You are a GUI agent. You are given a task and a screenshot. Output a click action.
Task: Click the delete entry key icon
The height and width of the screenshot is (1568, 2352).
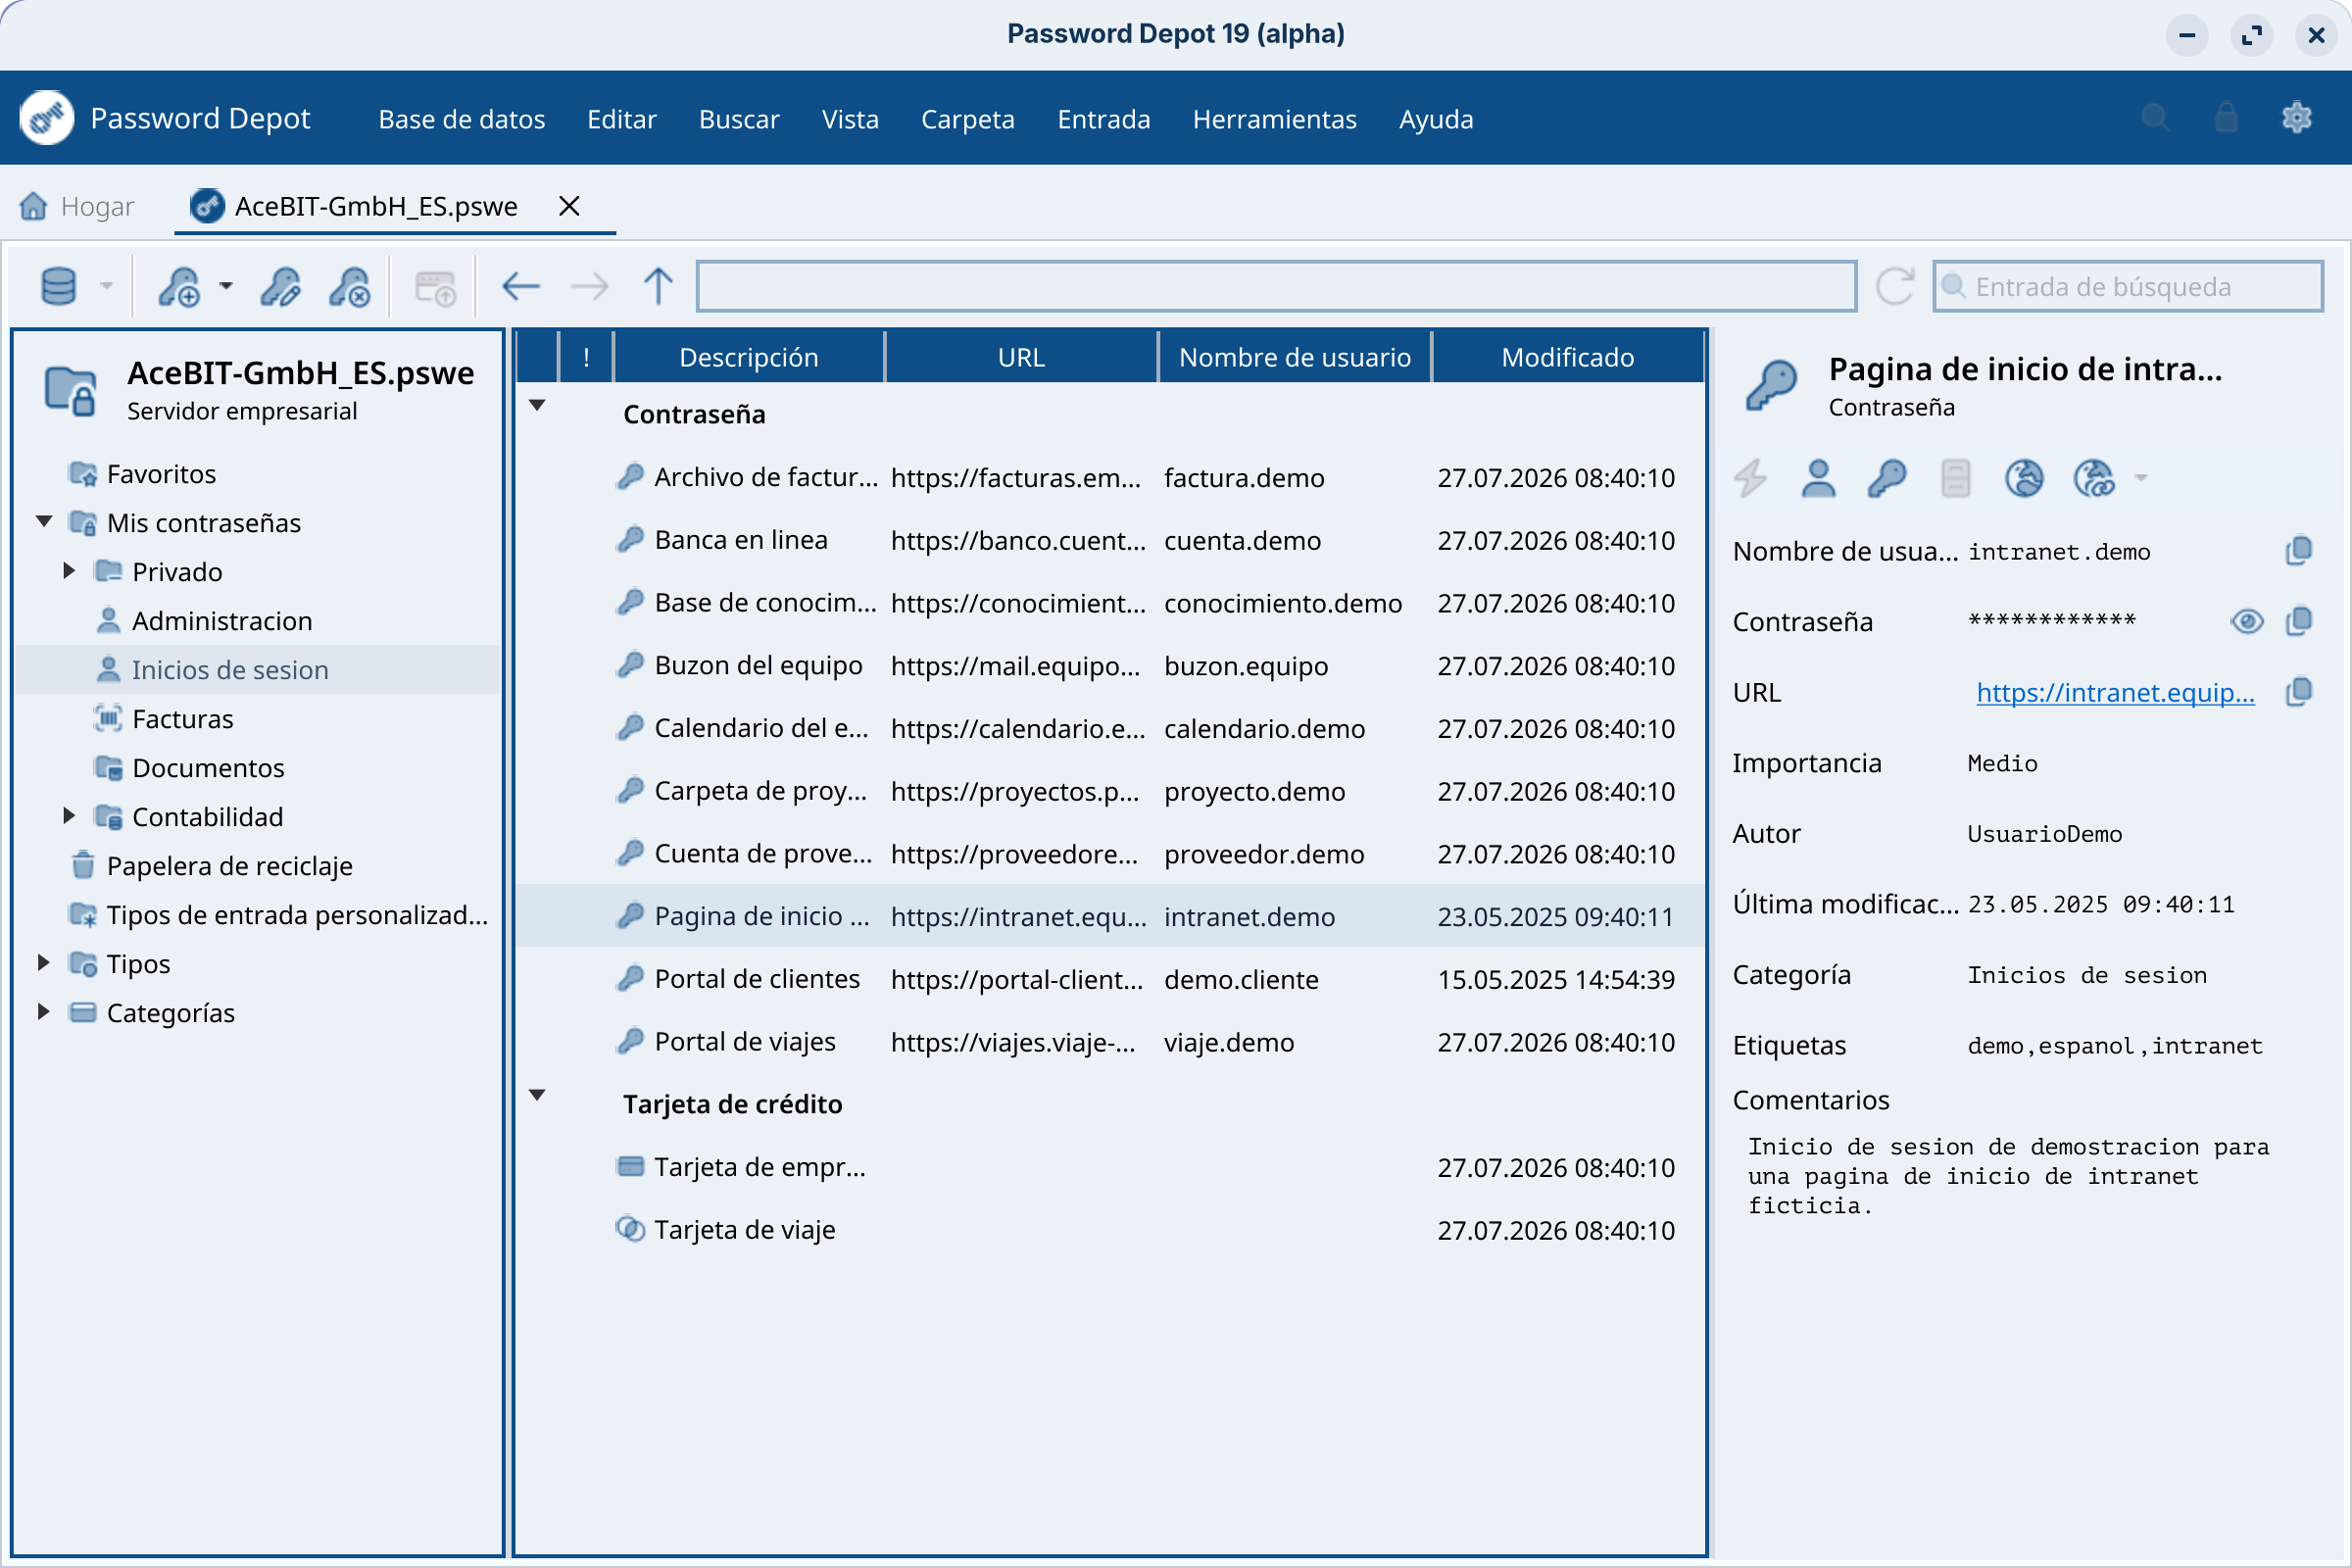coord(351,287)
